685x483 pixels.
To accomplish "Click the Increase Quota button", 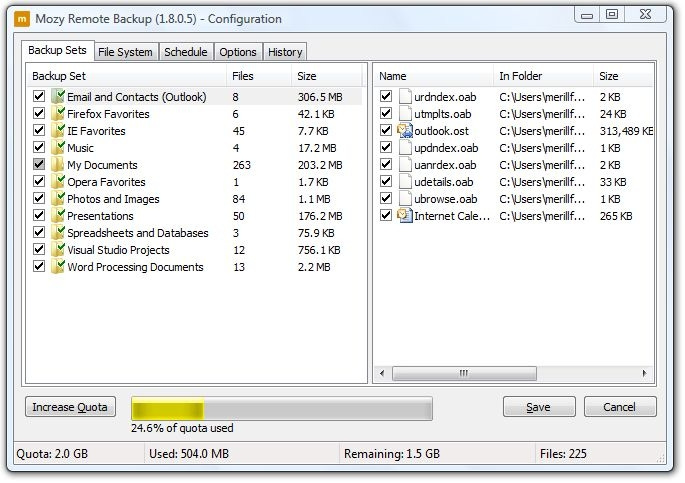I will click(70, 407).
